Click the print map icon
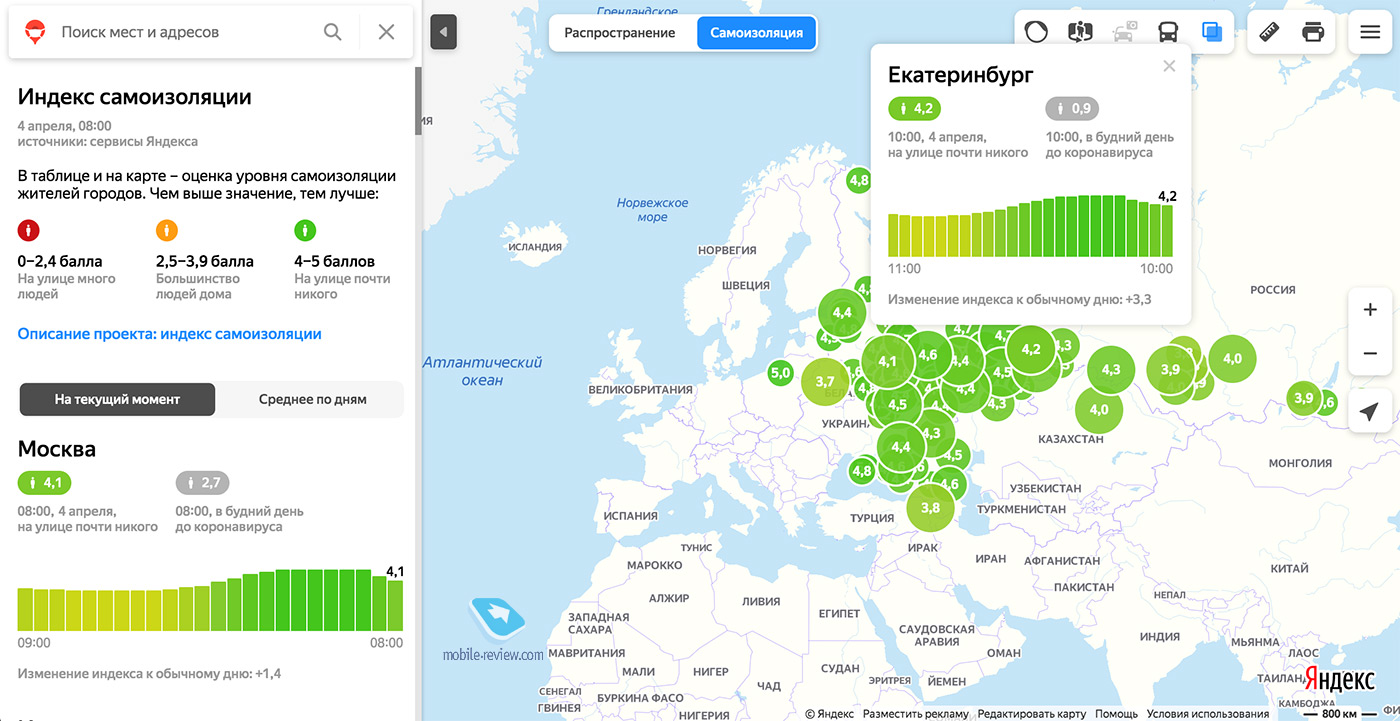1400x721 pixels. coord(1313,32)
